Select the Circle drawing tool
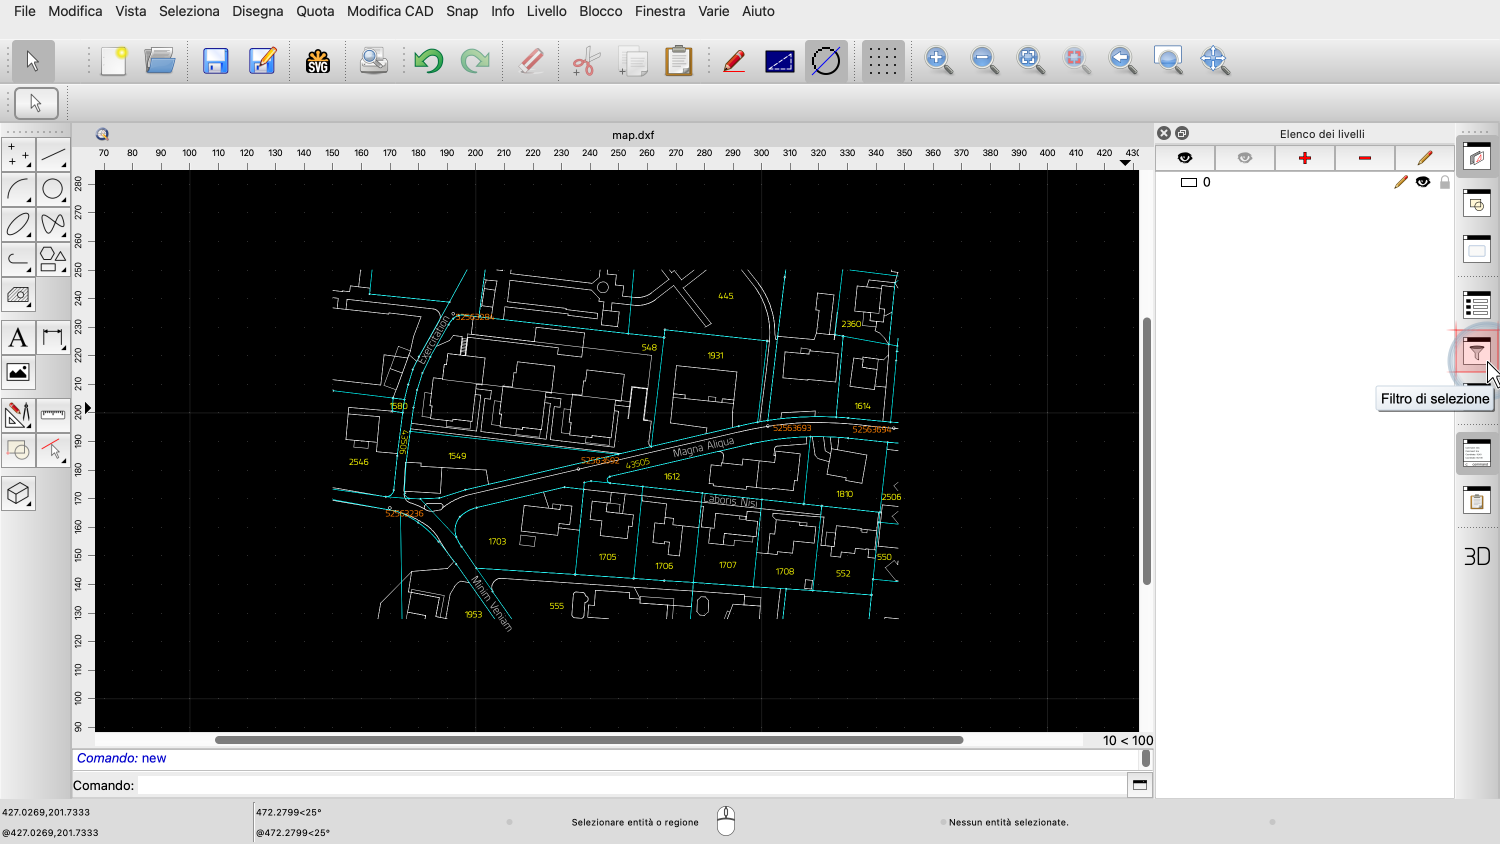Viewport: 1500px width, 844px height. [53, 189]
